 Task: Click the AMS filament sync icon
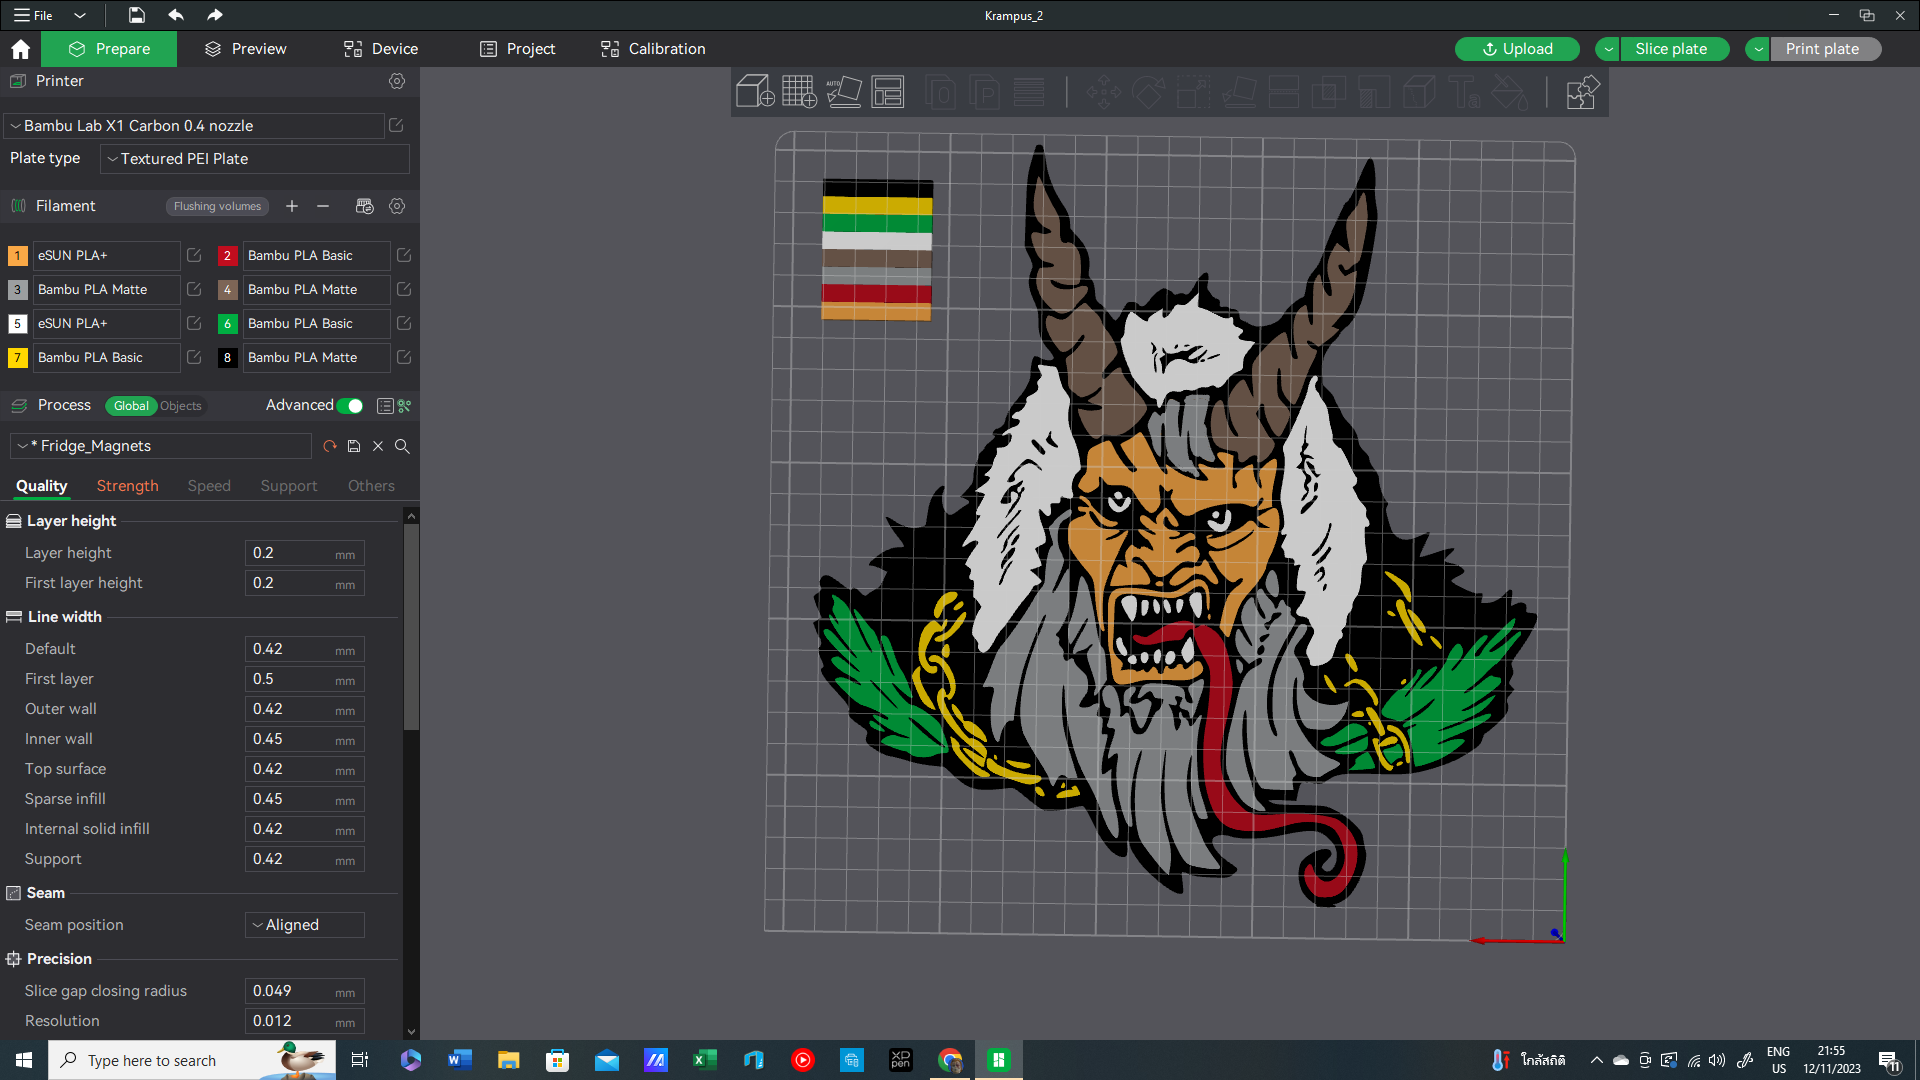click(x=364, y=206)
